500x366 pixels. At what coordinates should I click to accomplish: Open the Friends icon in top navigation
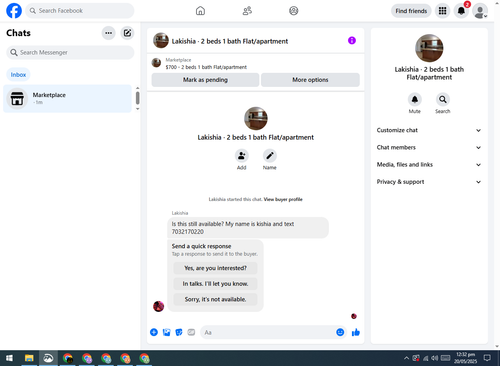click(x=247, y=11)
